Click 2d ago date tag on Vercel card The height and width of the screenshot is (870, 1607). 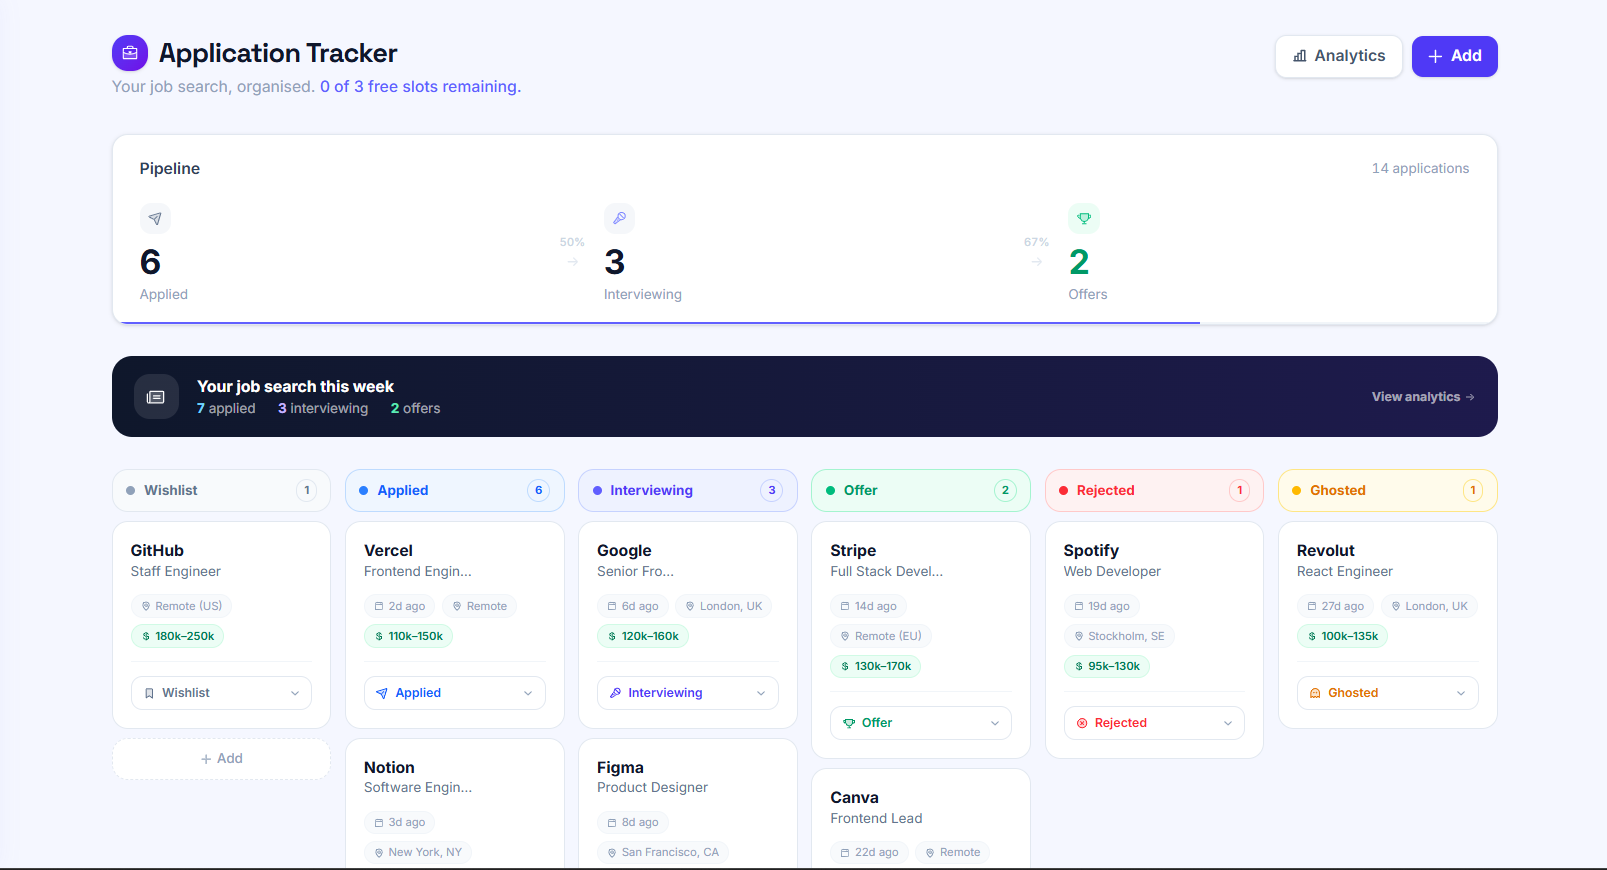point(400,606)
